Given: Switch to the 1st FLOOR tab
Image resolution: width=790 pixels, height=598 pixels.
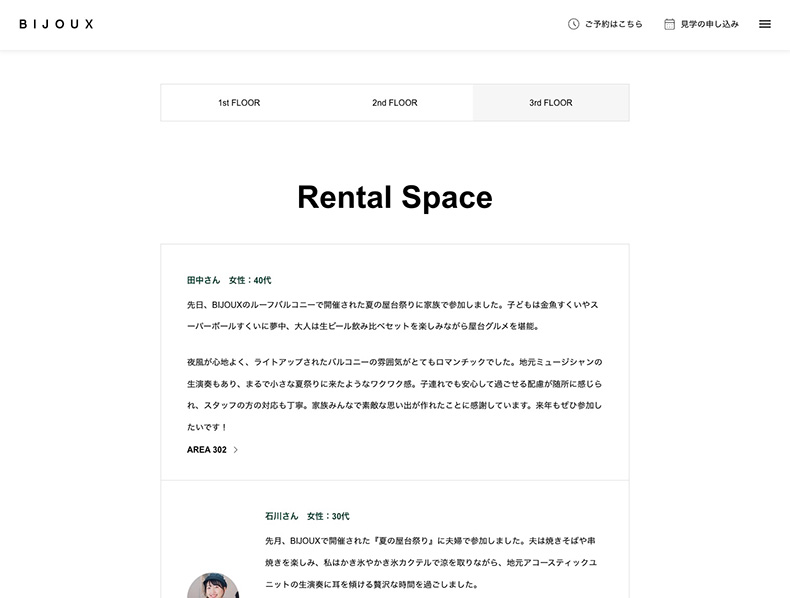Looking at the screenshot, I should [x=239, y=103].
